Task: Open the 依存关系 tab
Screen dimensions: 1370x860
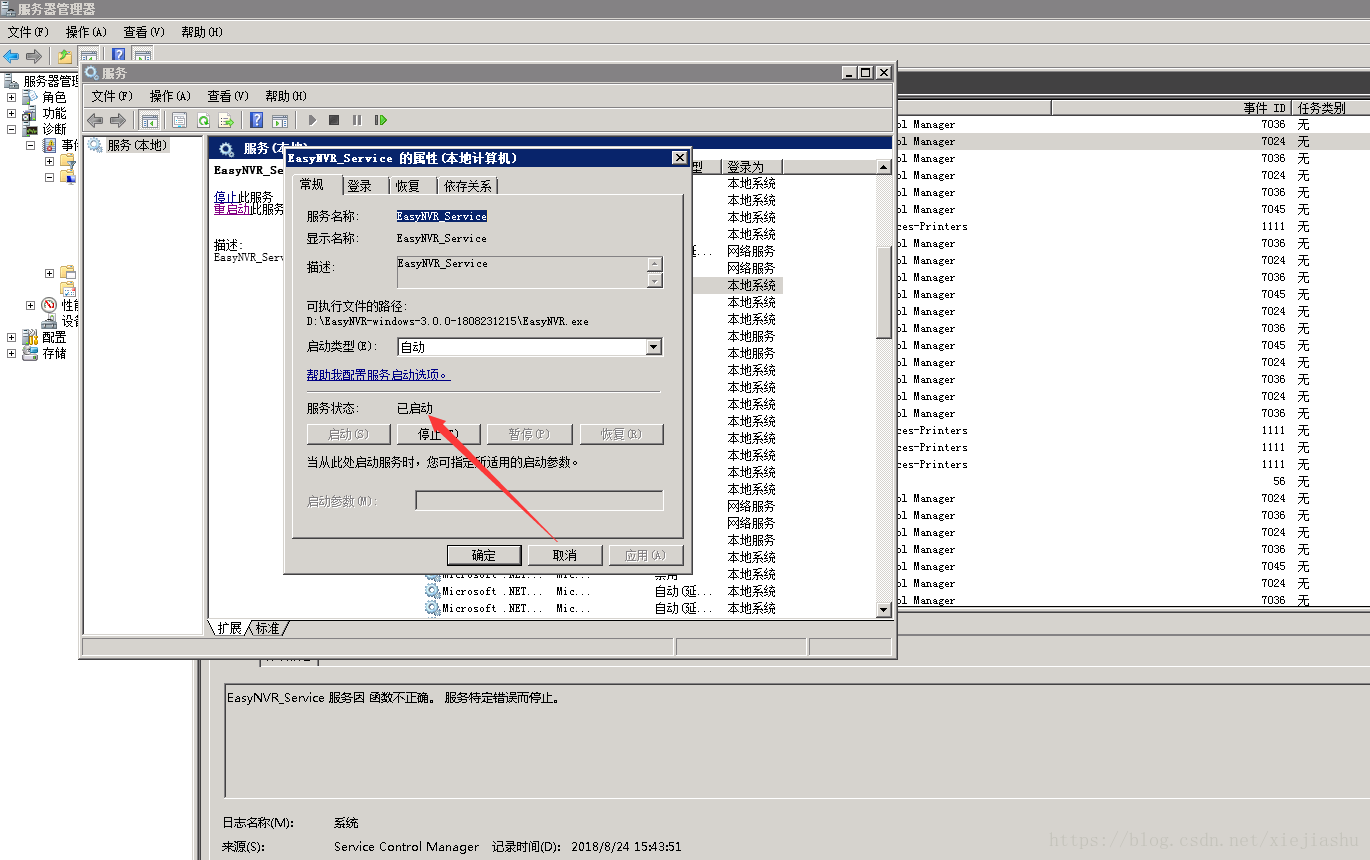Action: pos(468,186)
